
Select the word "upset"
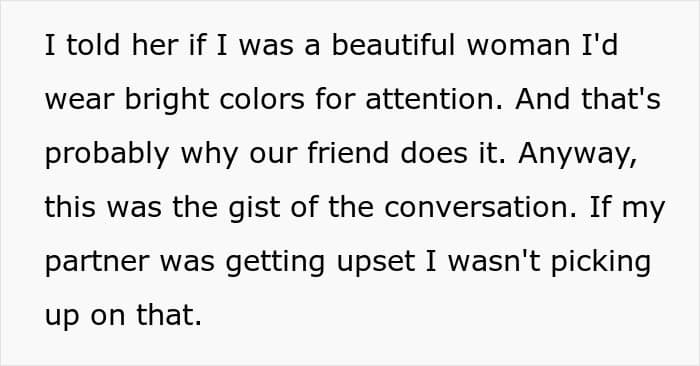click(375, 262)
